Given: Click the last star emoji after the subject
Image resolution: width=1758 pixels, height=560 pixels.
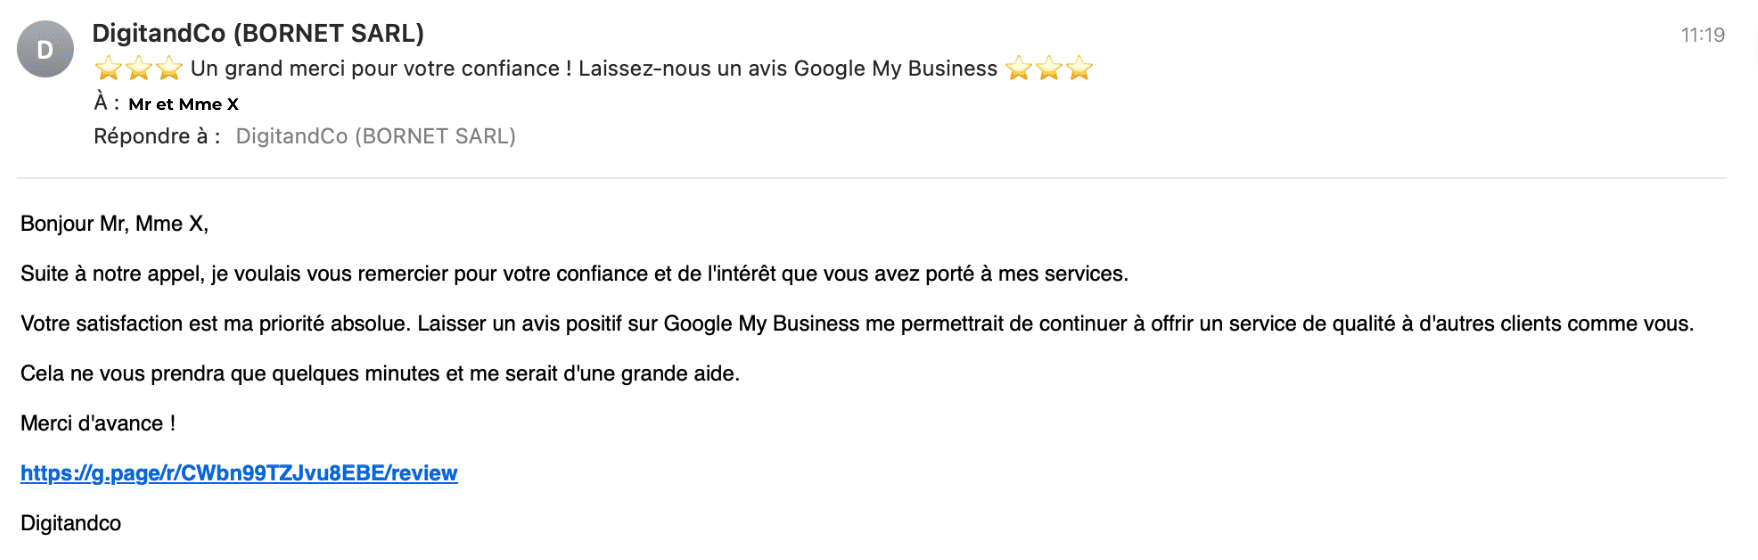Looking at the screenshot, I should 1079,69.
